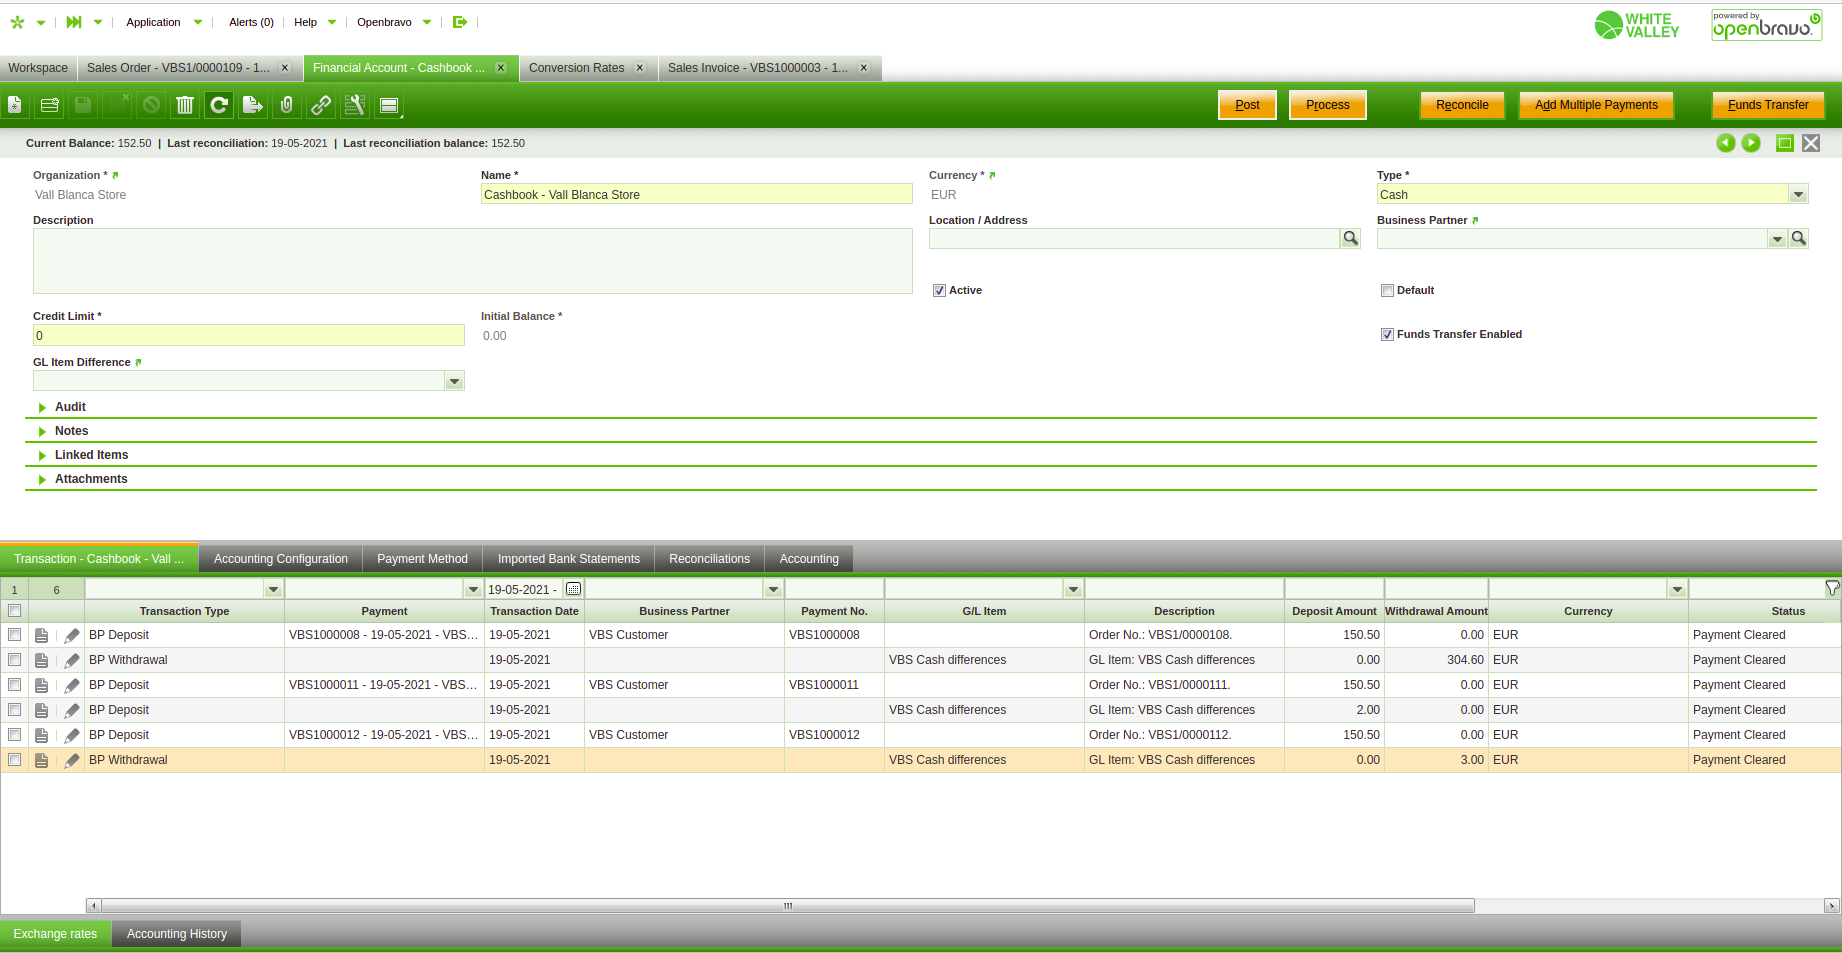This screenshot has width=1842, height=953.
Task: Go to next record with green arrow
Action: click(x=1751, y=143)
